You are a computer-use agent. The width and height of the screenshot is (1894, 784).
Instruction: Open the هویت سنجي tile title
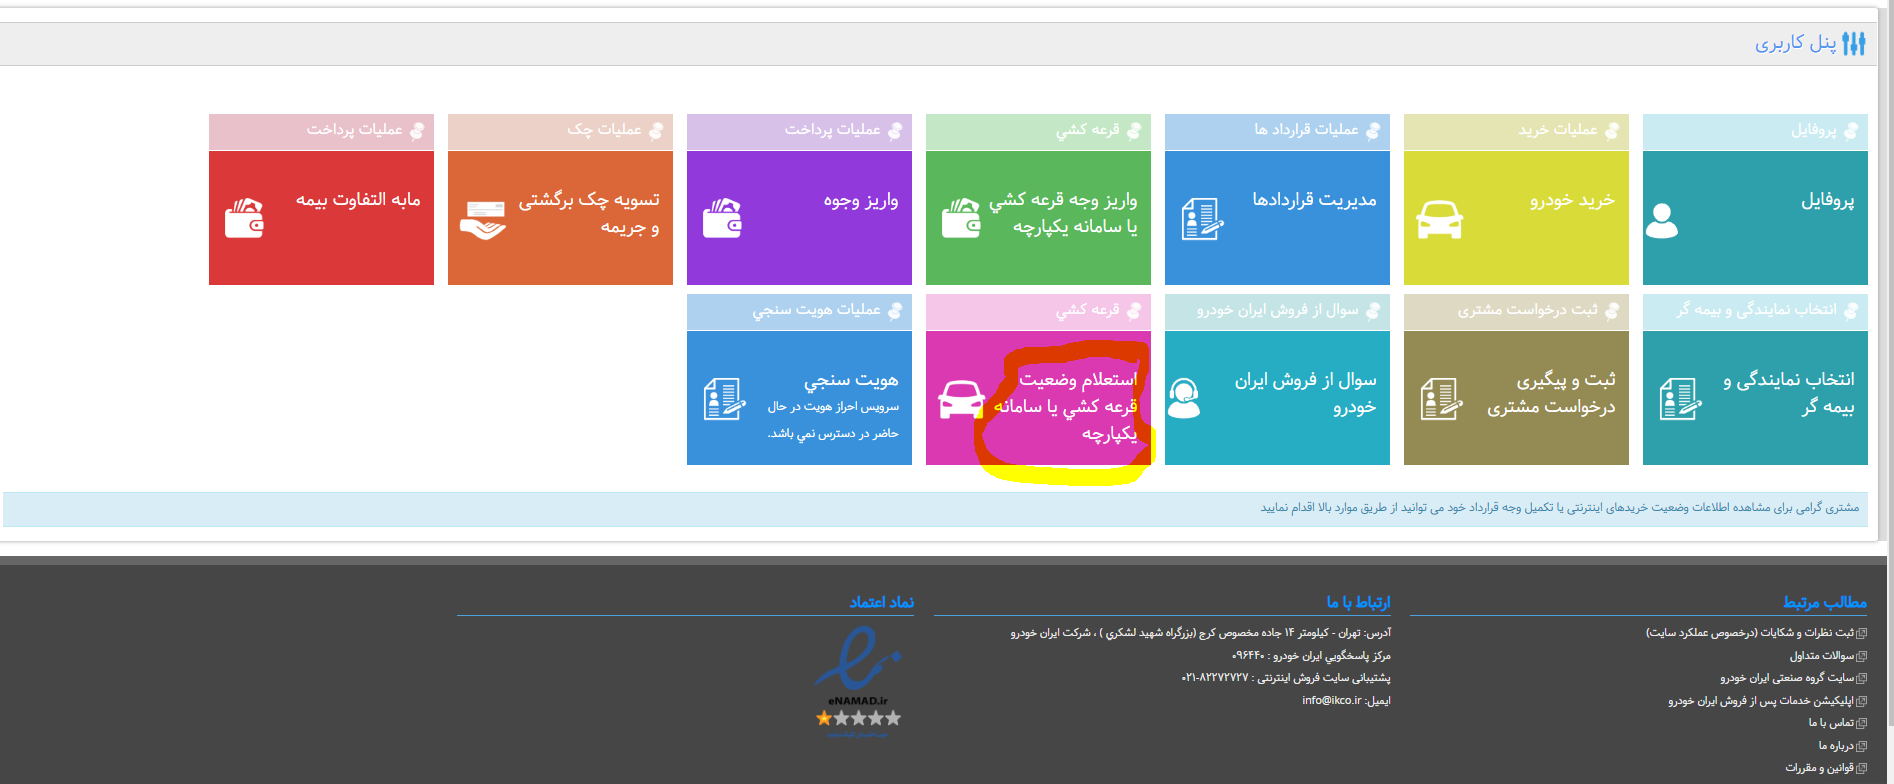click(x=851, y=380)
